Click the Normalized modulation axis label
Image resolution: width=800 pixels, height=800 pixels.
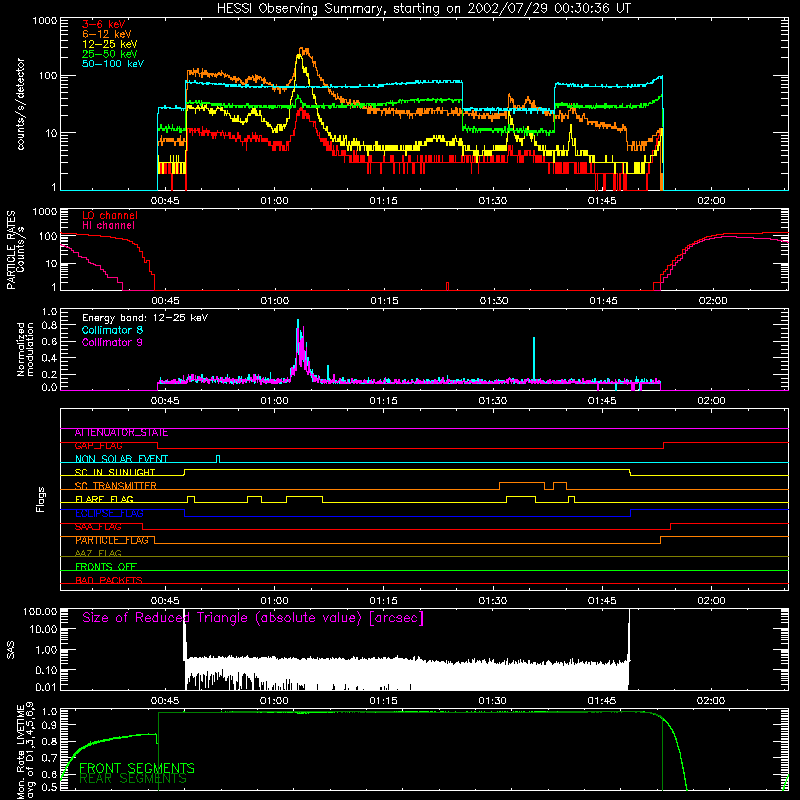pyautogui.click(x=25, y=349)
